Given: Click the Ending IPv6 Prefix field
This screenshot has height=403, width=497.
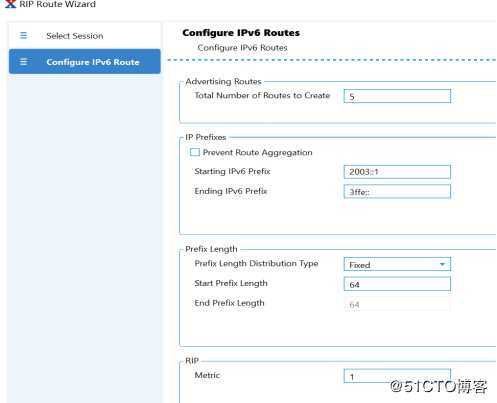Looking at the screenshot, I should click(x=397, y=192).
